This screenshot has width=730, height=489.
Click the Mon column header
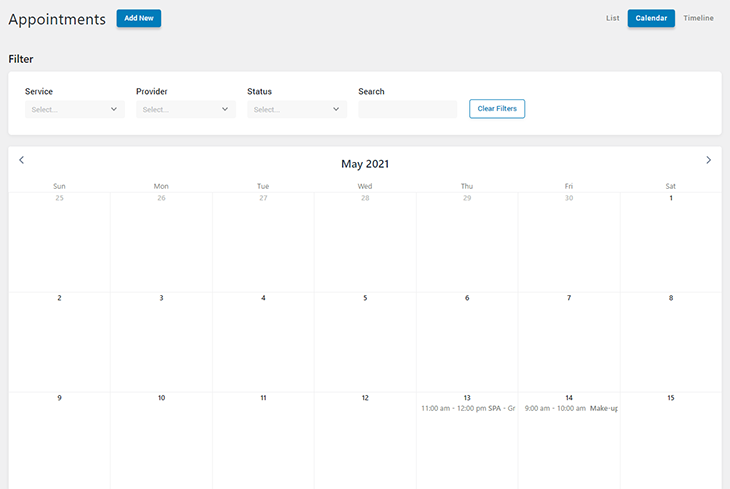coord(161,186)
